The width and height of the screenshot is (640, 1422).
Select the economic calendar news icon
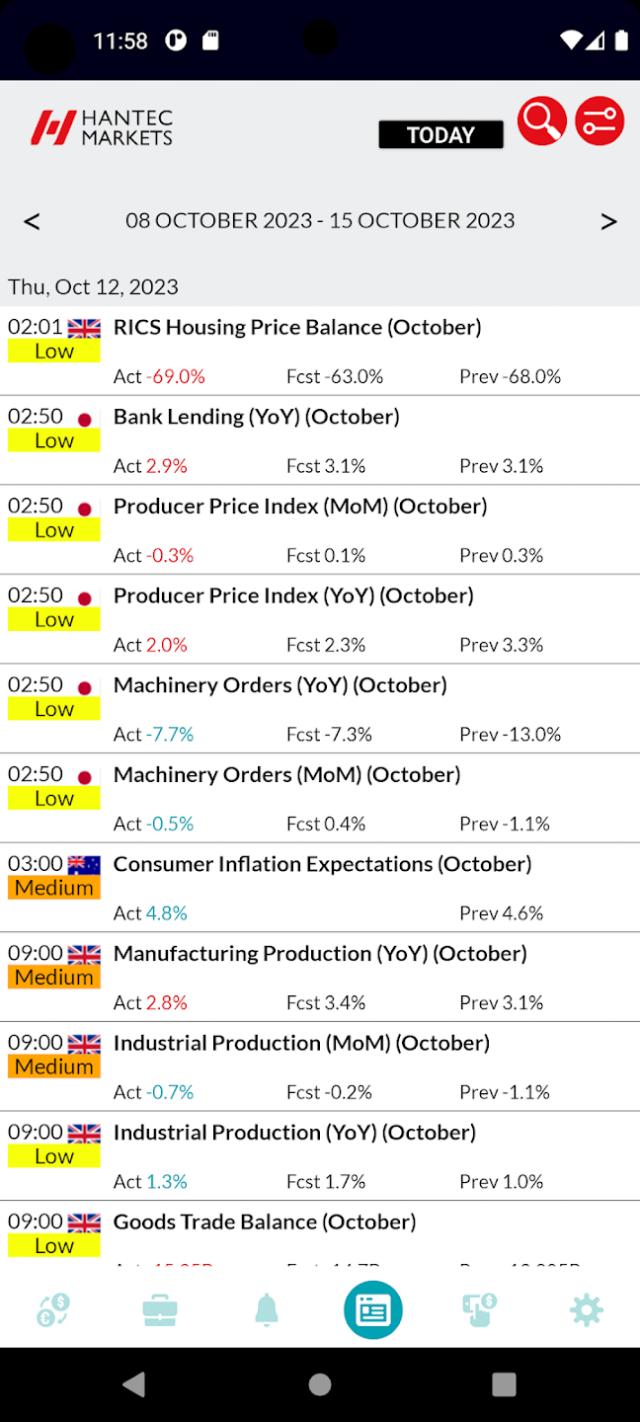click(x=373, y=1309)
